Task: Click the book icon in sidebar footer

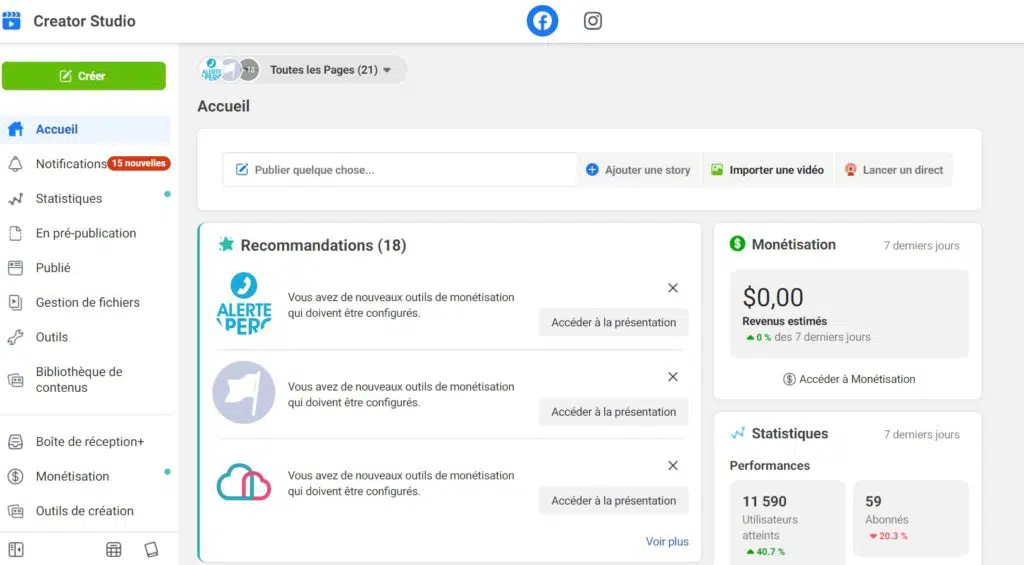Action: pyautogui.click(x=151, y=549)
